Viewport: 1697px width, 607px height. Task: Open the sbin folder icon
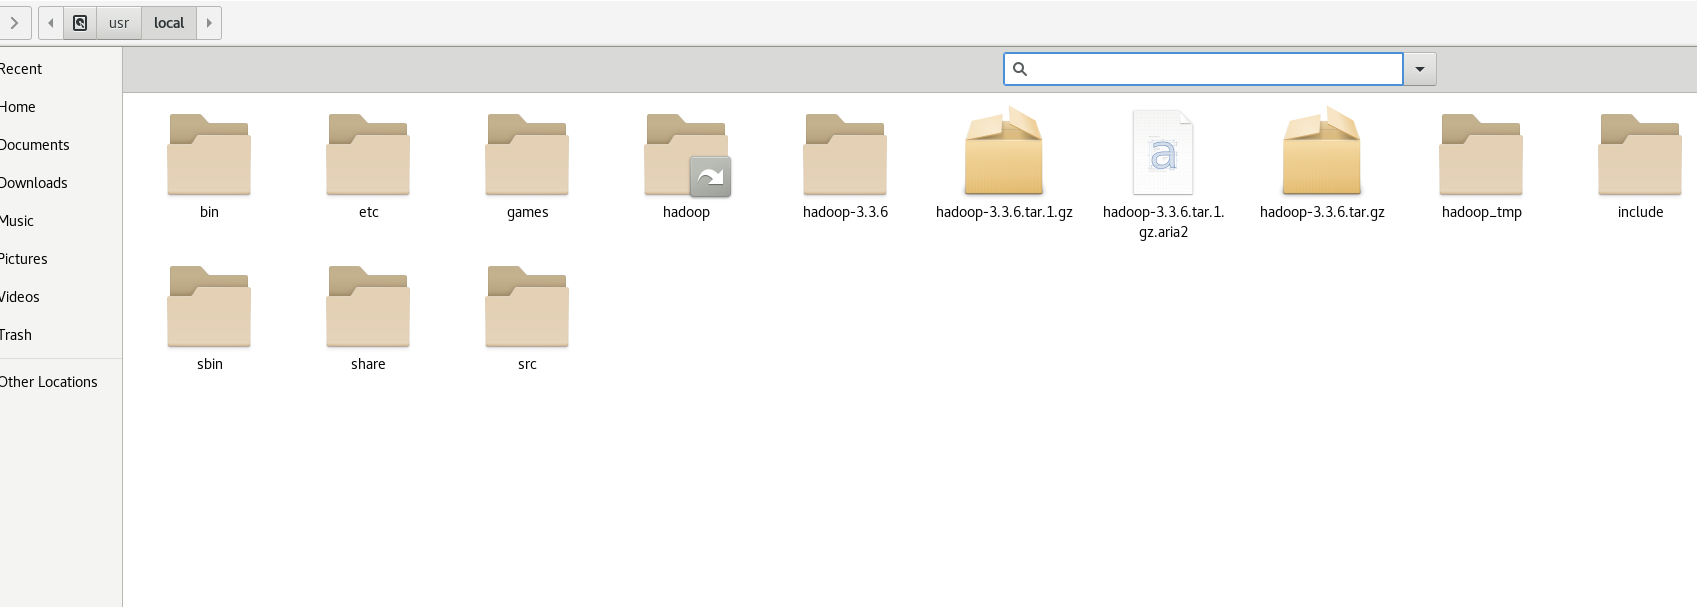209,306
